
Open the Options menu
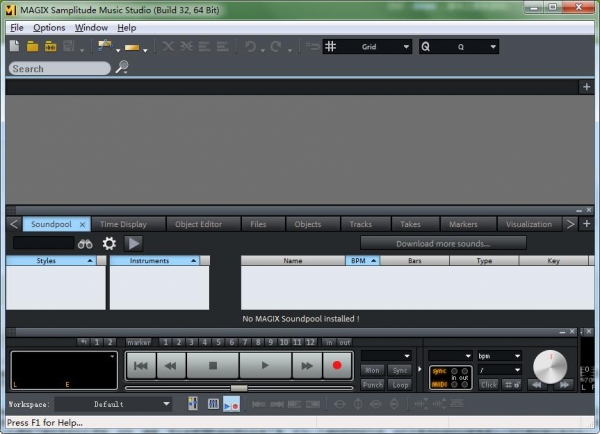point(49,28)
